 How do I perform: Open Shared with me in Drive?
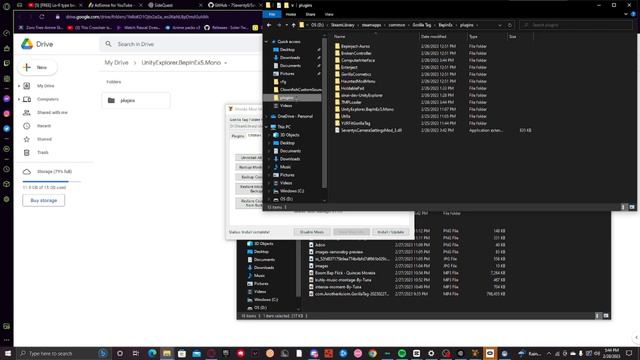pos(52,112)
